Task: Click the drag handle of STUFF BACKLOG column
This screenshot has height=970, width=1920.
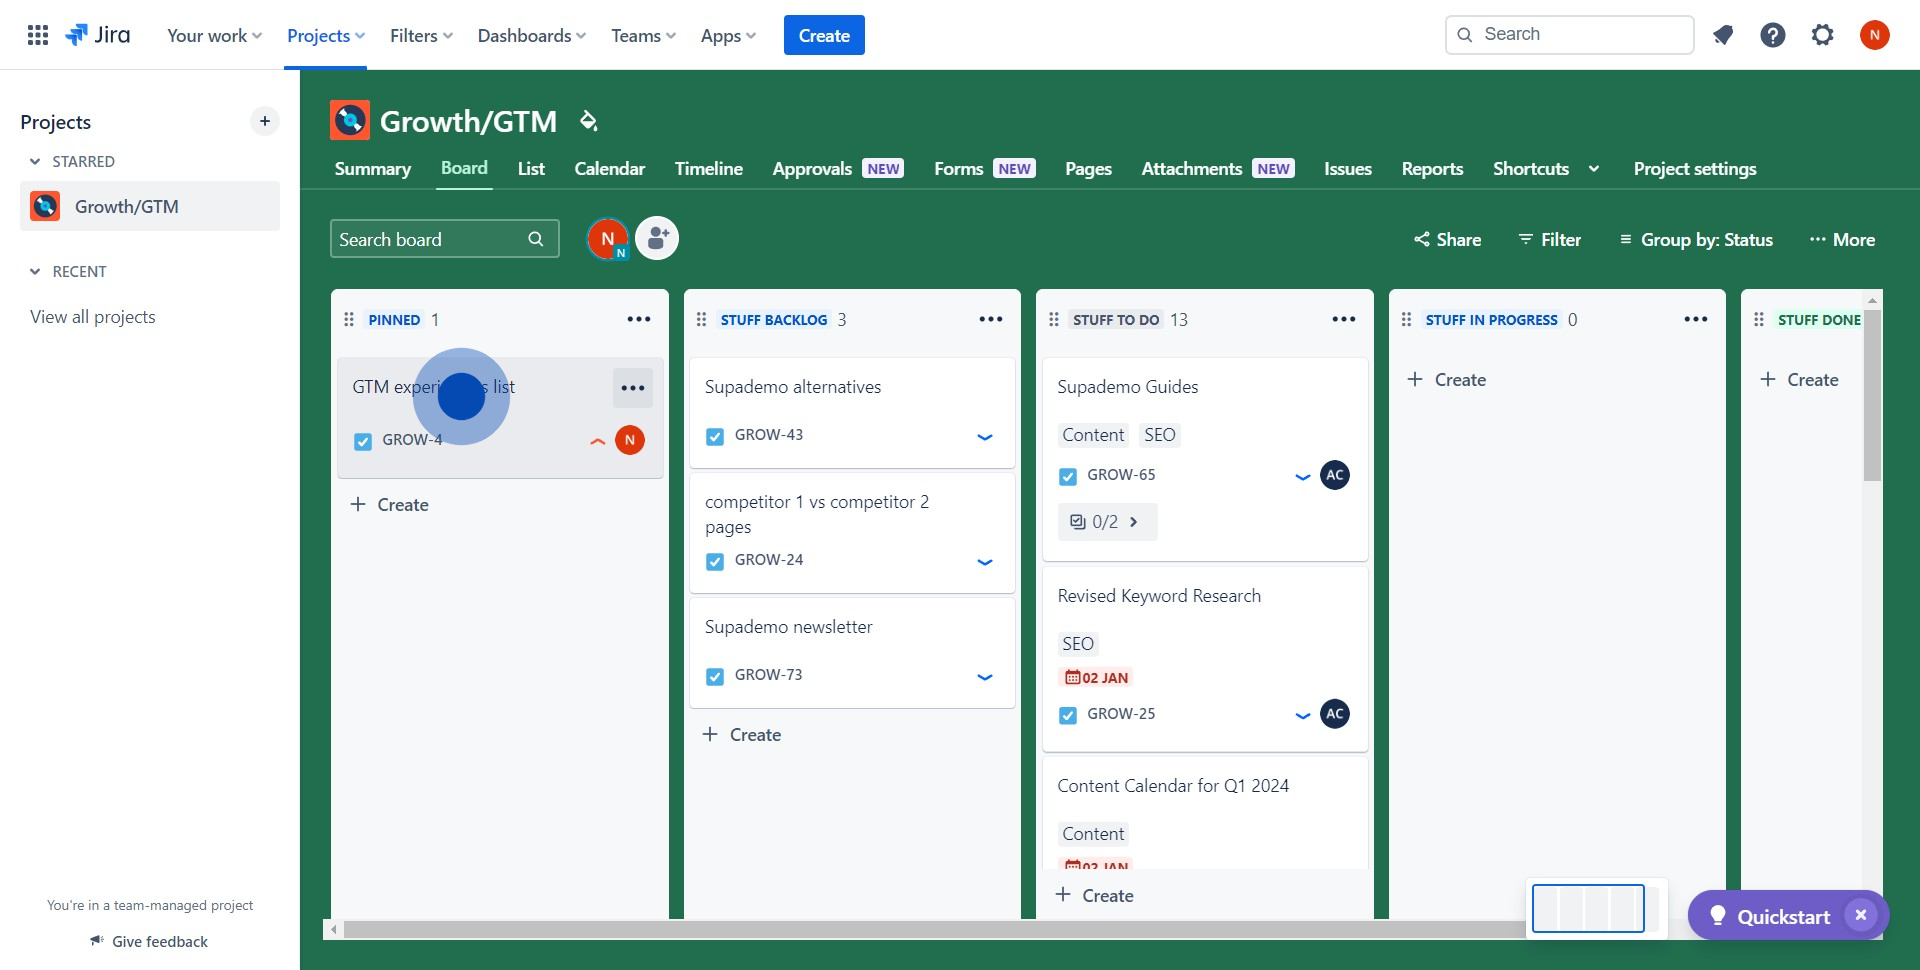Action: click(x=701, y=319)
